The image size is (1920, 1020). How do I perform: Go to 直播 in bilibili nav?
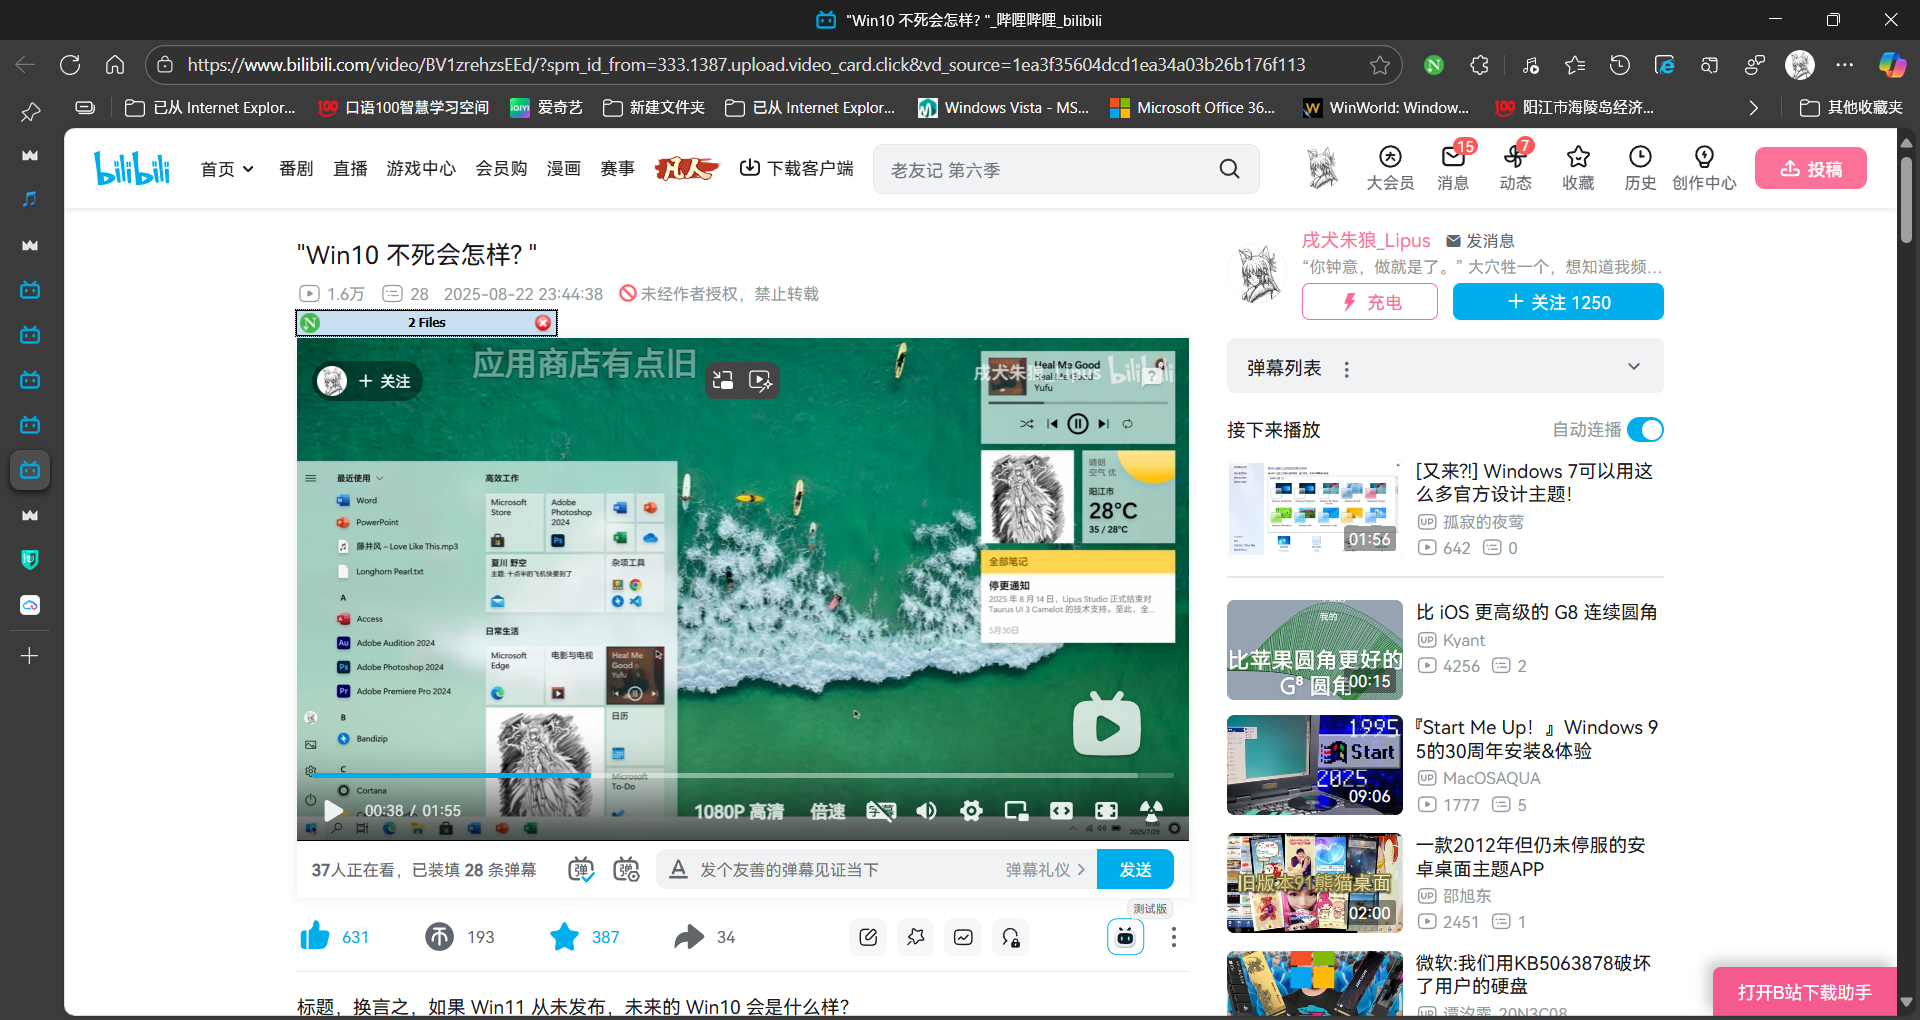pos(350,169)
